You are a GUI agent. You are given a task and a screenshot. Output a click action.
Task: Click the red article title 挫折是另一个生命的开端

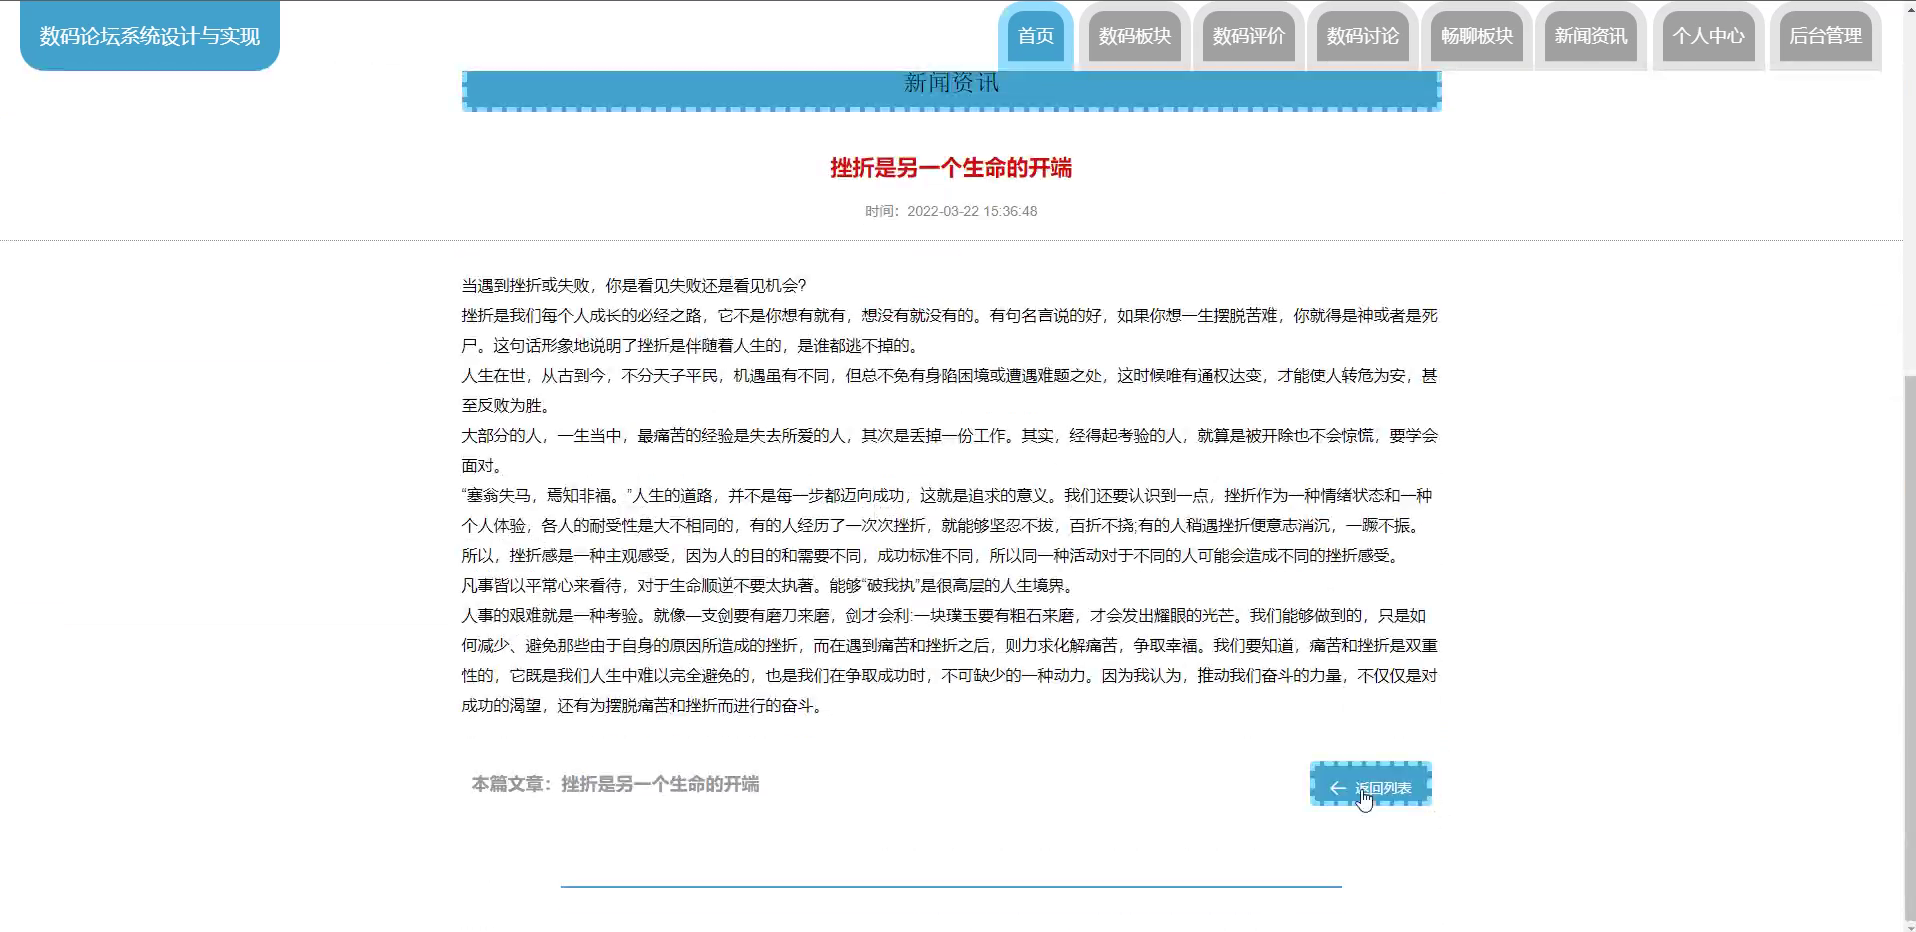pos(951,168)
